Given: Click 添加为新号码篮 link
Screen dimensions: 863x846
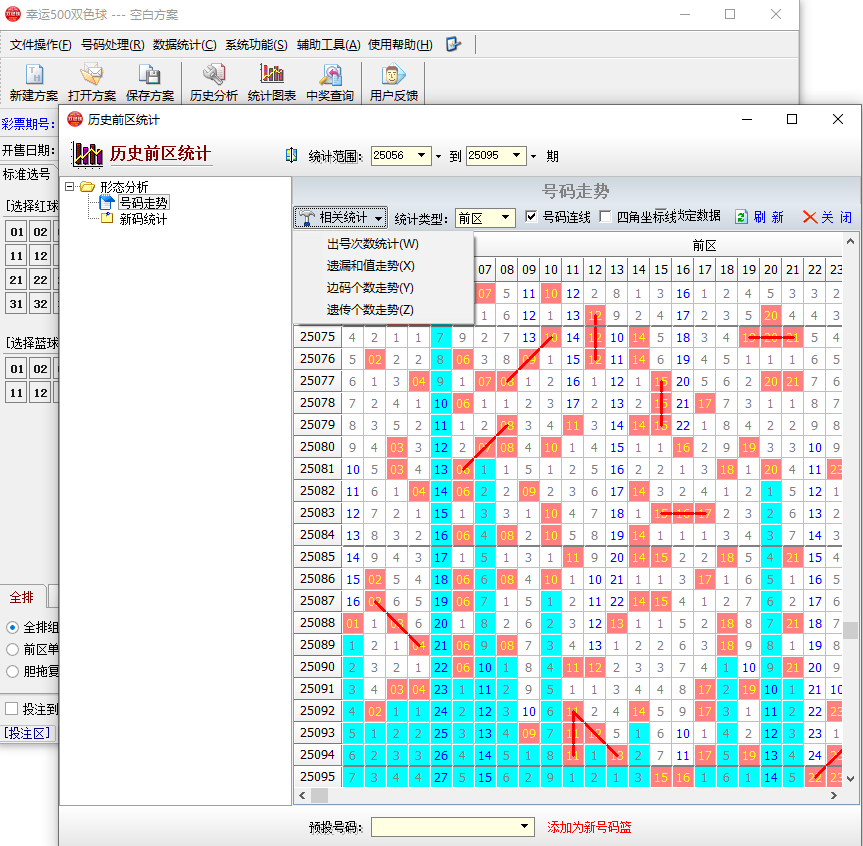Looking at the screenshot, I should pyautogui.click(x=589, y=827).
